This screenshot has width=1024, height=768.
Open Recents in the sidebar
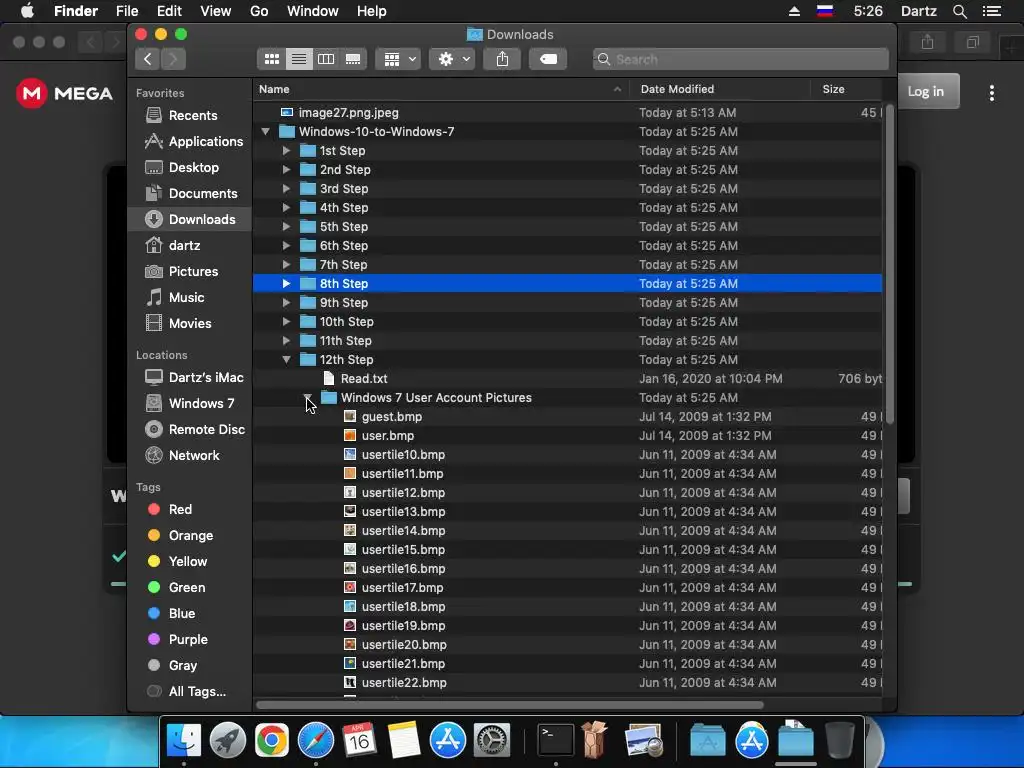point(189,116)
